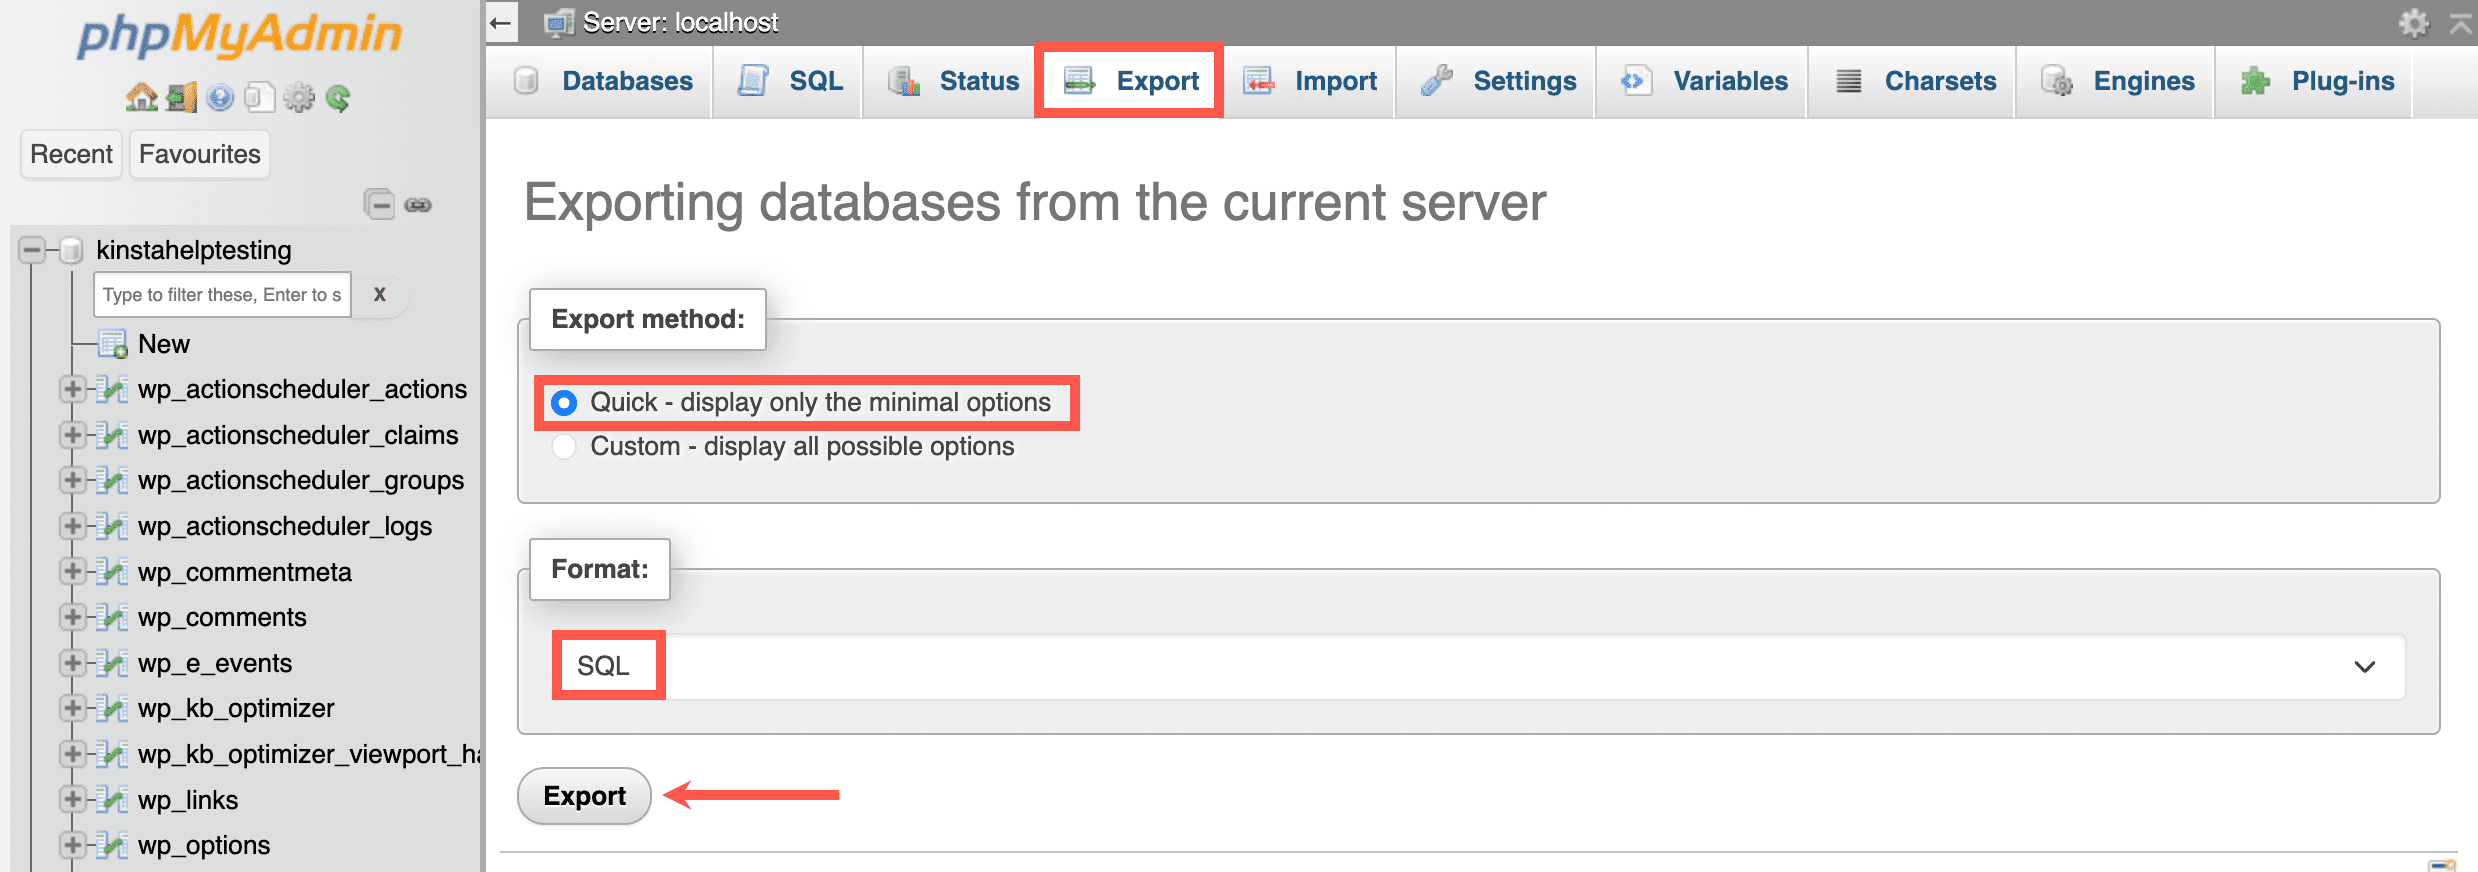Click the wp_kb_optimizer table icon
This screenshot has width=2478, height=872.
(x=113, y=708)
